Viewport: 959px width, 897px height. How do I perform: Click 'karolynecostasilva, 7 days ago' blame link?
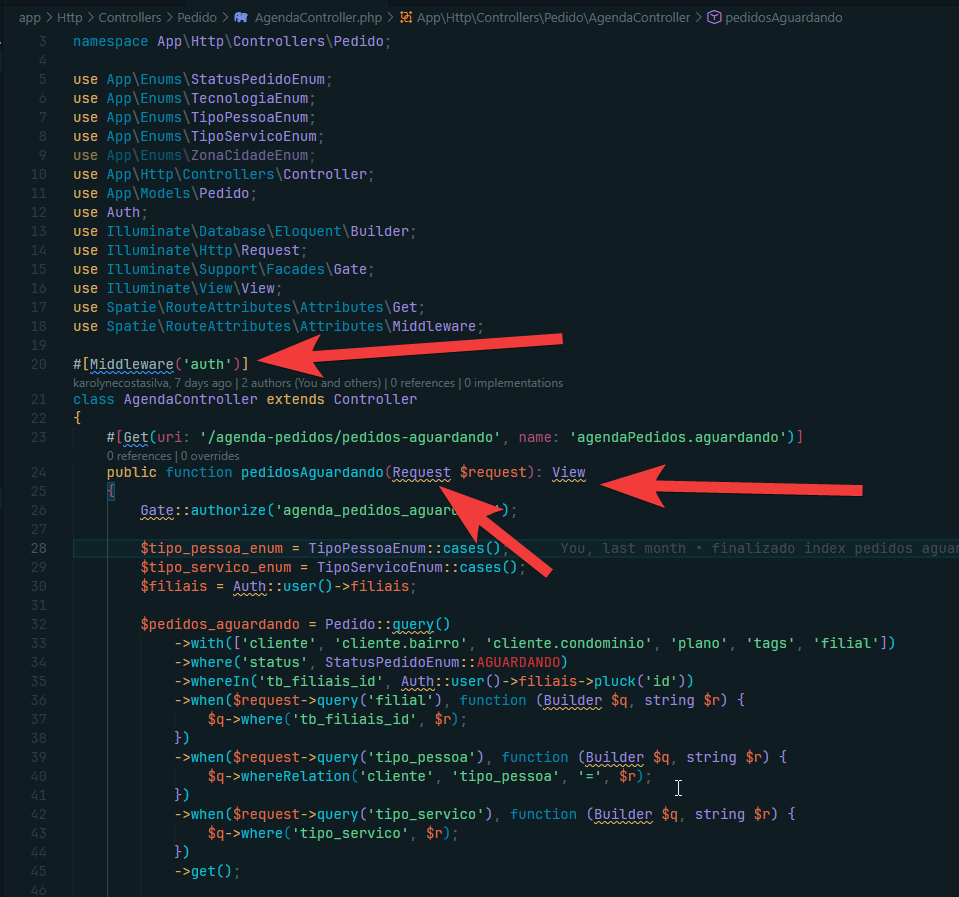[x=152, y=382]
